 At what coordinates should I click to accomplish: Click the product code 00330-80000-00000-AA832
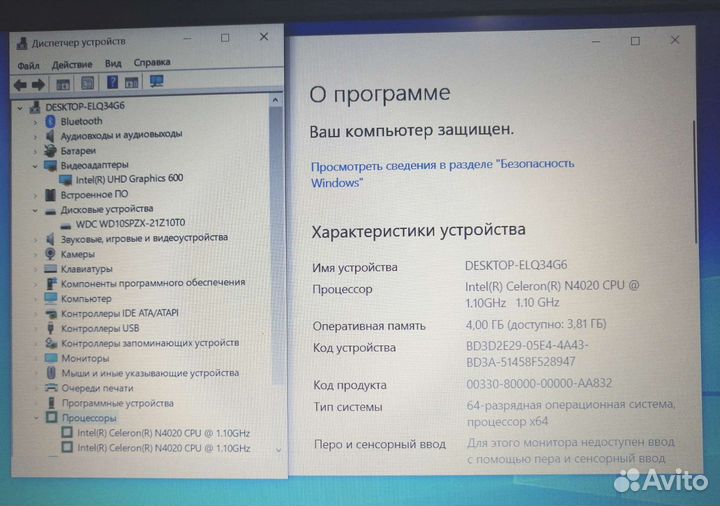click(539, 383)
